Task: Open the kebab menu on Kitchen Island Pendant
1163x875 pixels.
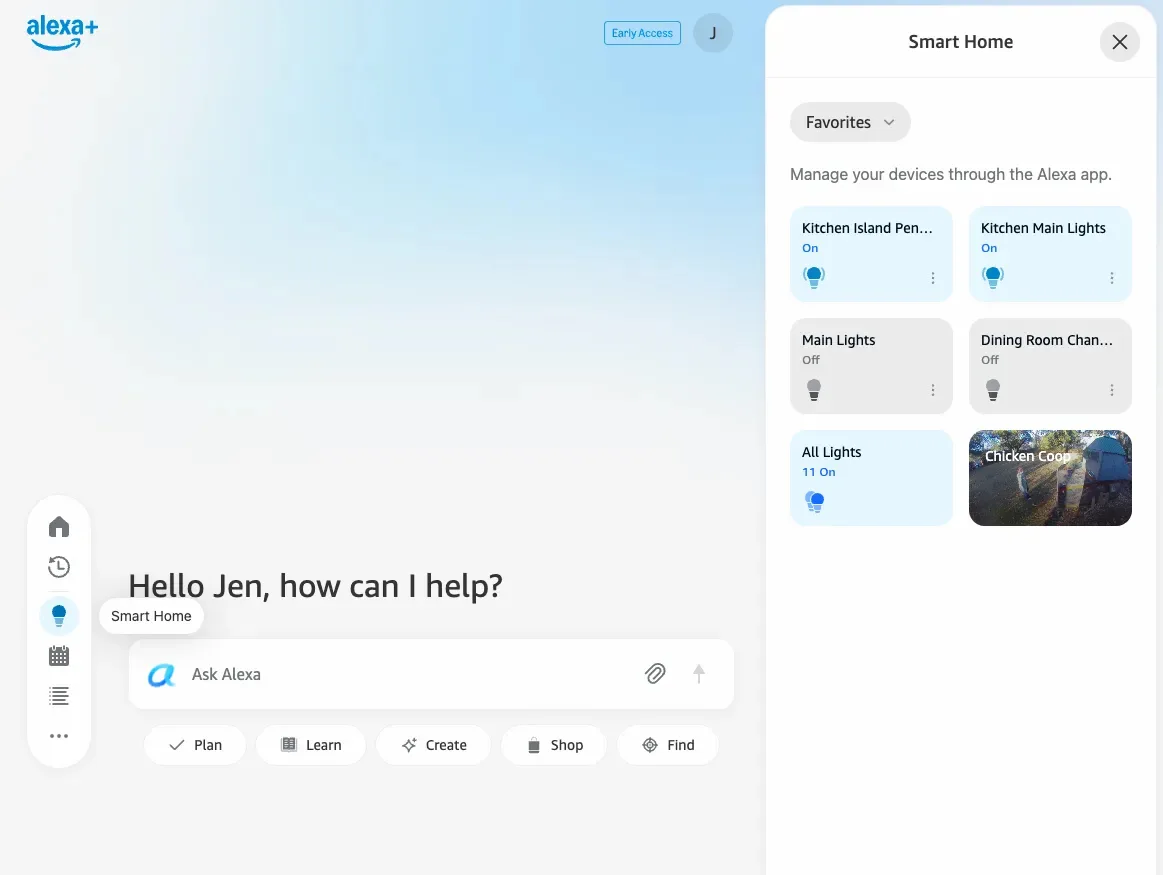Action: (932, 277)
